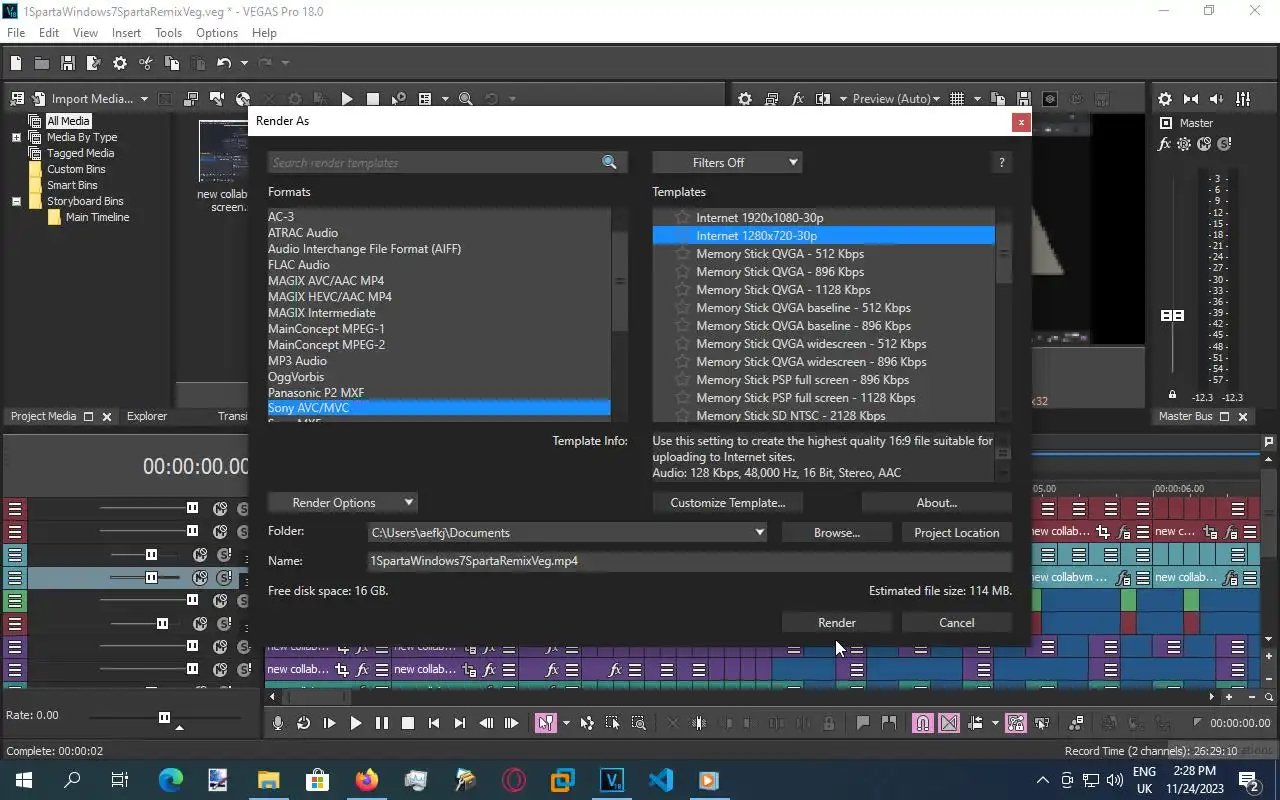Show preview overlays grid icon
1280x800 pixels.
pos(957,99)
